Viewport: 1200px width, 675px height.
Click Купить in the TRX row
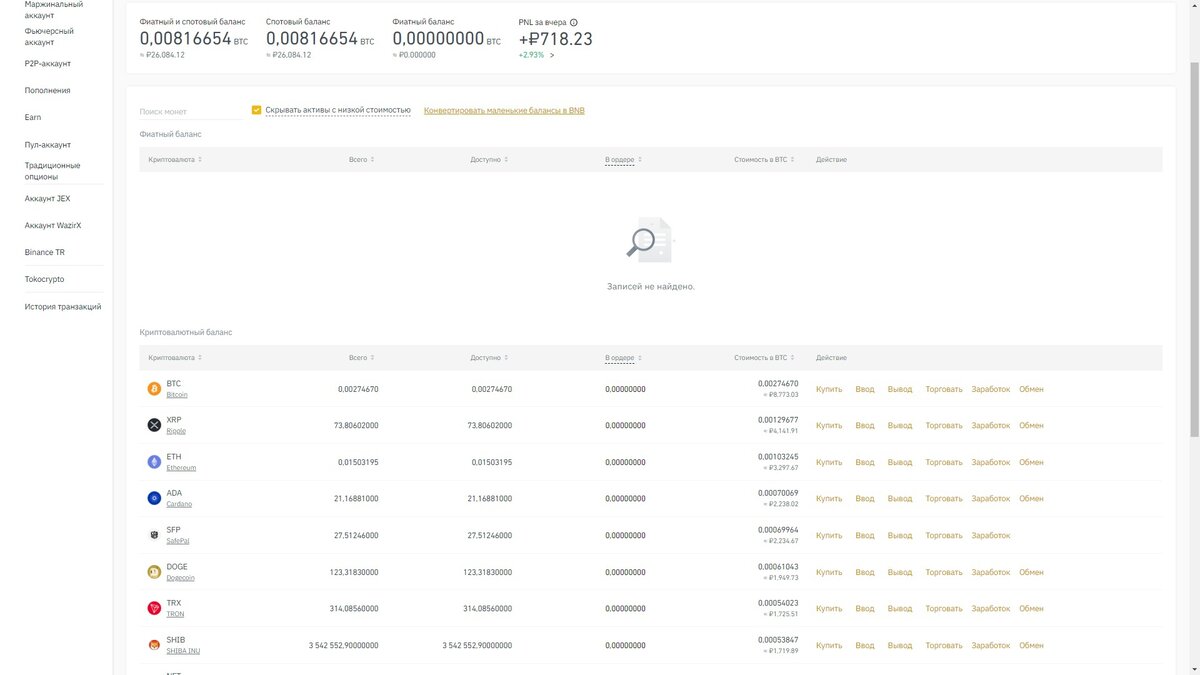829,608
